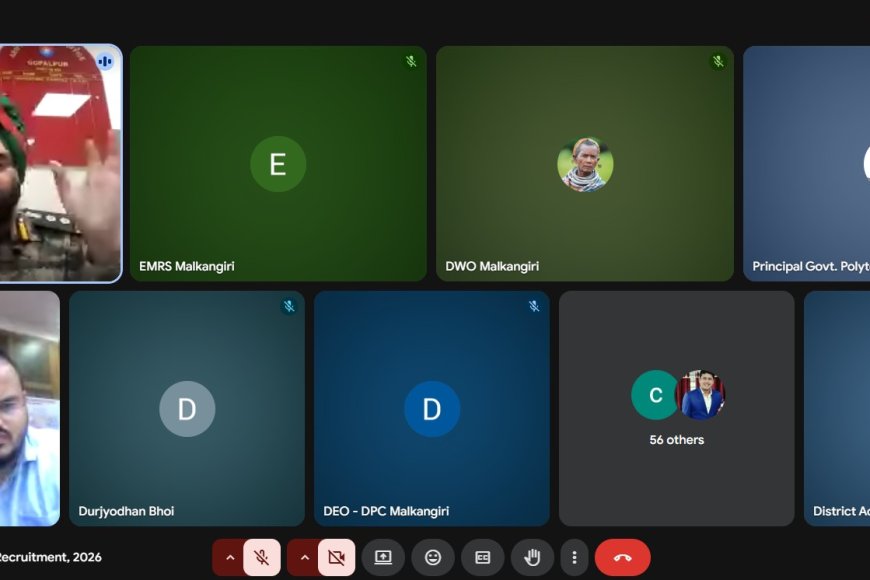Screen dimensions: 870x580
Task: Unmute the microphone
Action: (262, 557)
